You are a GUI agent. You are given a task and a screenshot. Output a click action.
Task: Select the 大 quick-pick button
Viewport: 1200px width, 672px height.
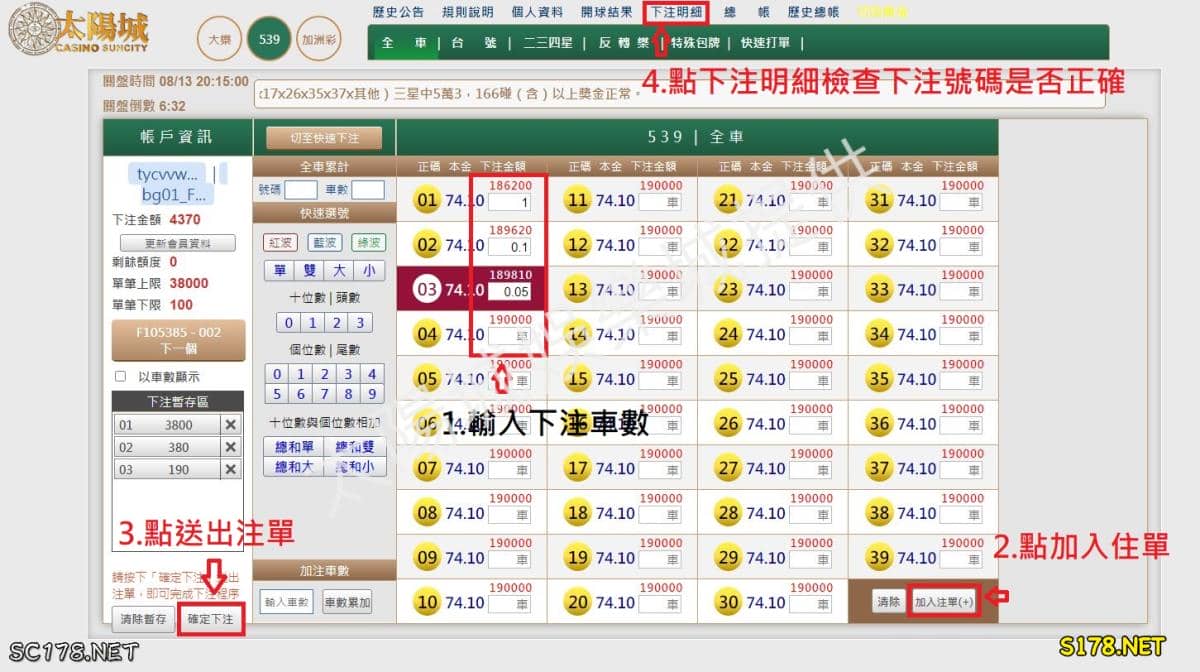click(339, 270)
